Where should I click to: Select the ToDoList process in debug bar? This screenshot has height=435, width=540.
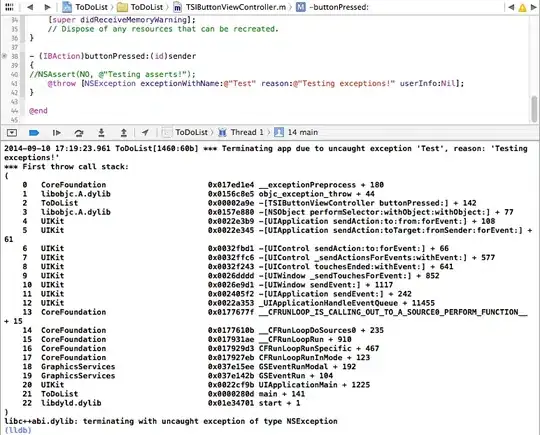click(185, 132)
